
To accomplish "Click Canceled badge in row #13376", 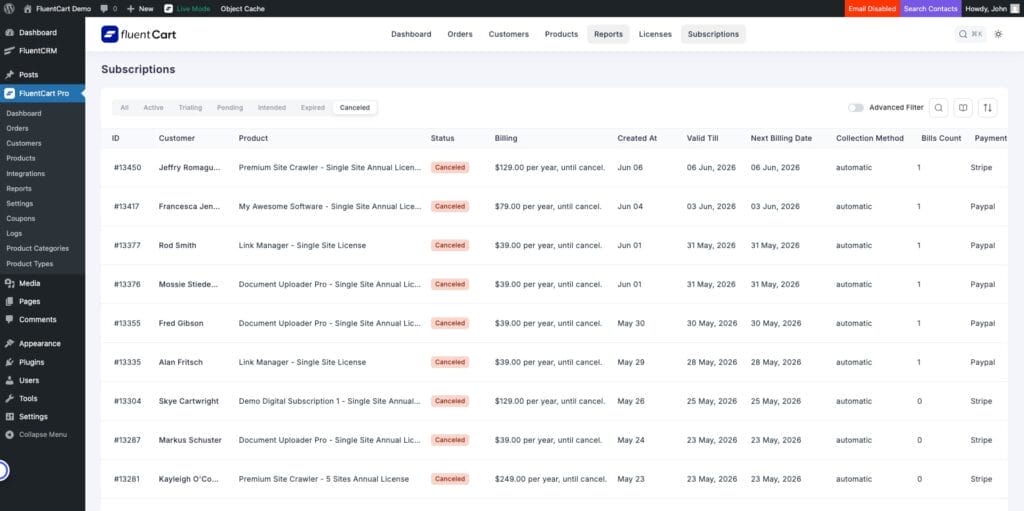I will click(450, 284).
